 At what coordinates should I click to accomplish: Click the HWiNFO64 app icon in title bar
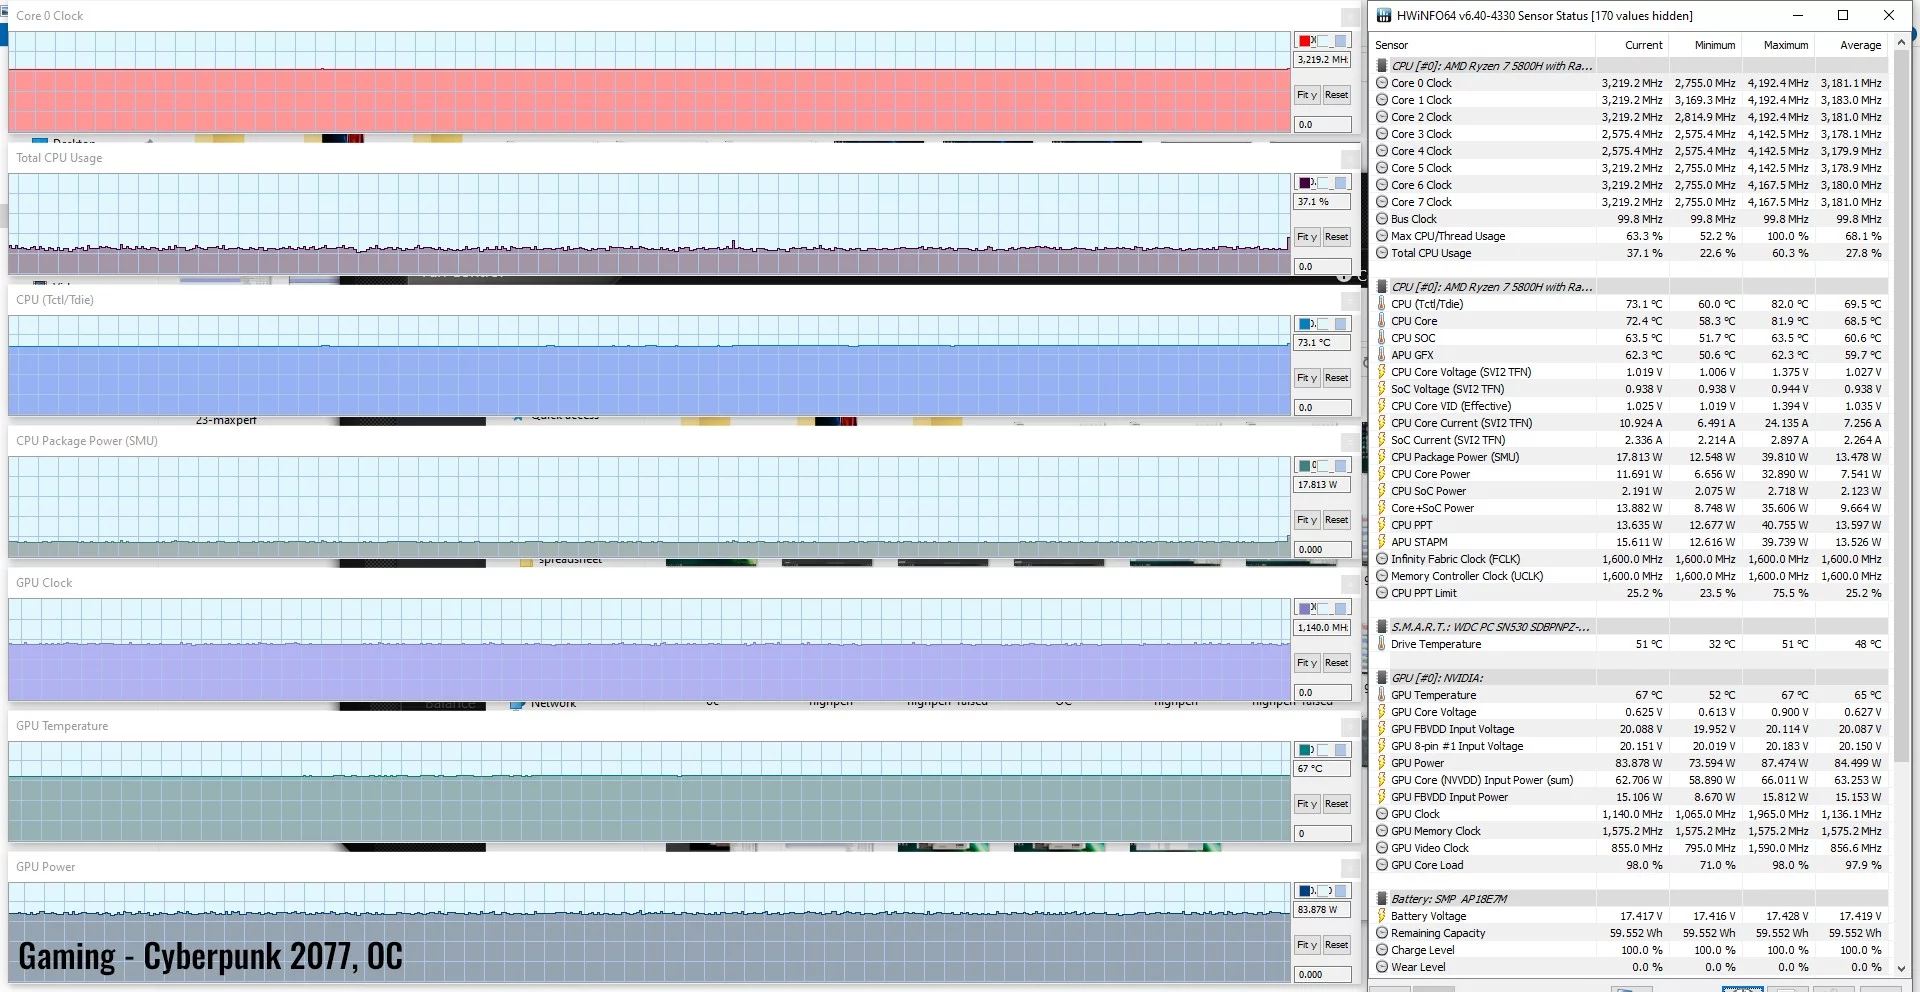point(1384,15)
